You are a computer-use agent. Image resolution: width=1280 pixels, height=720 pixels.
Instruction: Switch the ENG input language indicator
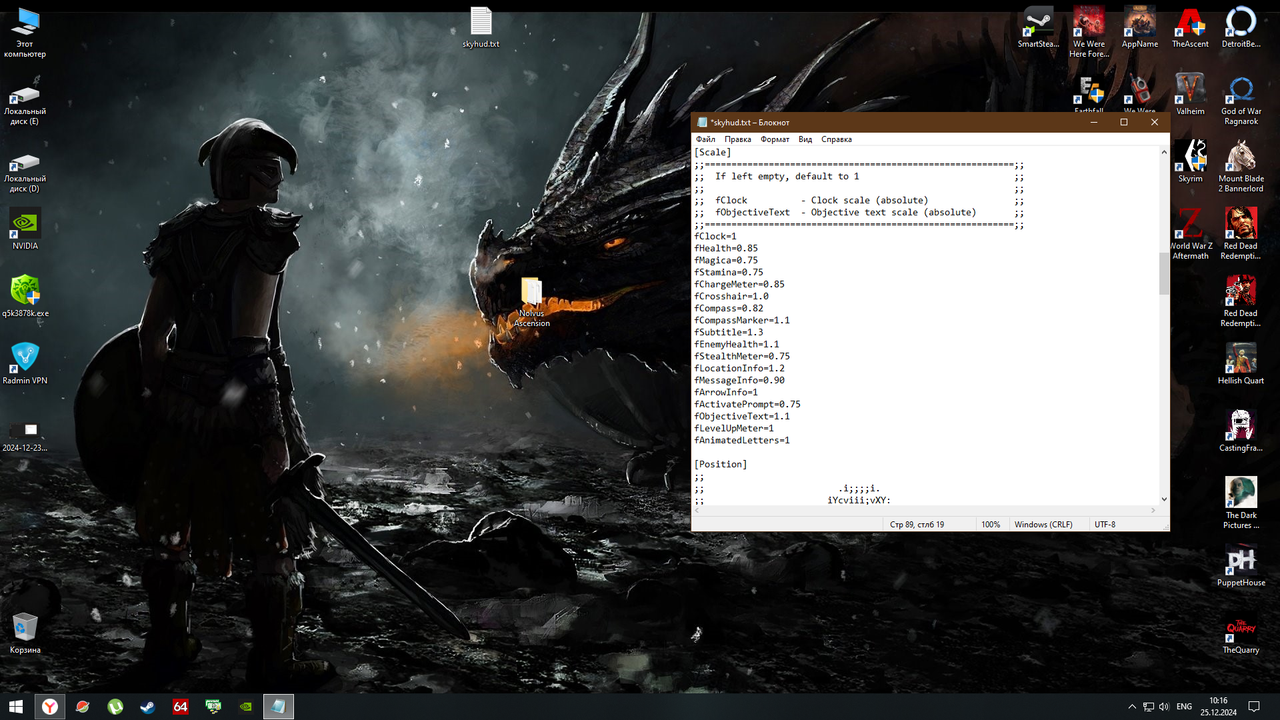click(x=1183, y=707)
